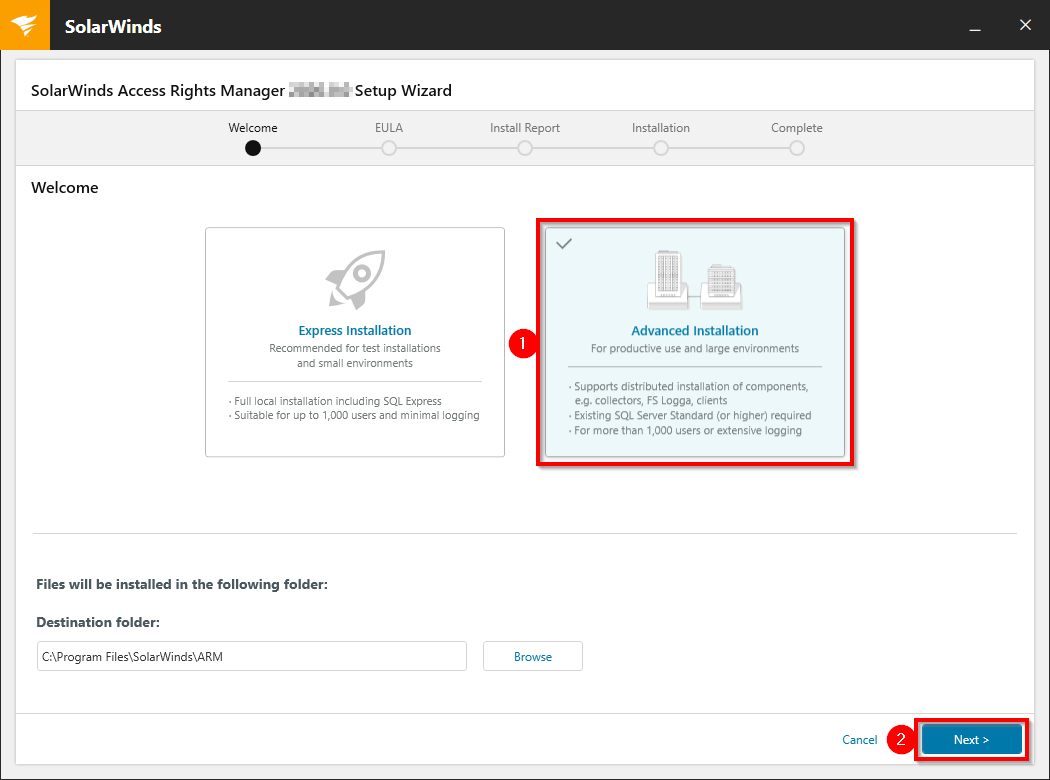
Task: Click the SolarWinds logo icon
Action: (24, 25)
